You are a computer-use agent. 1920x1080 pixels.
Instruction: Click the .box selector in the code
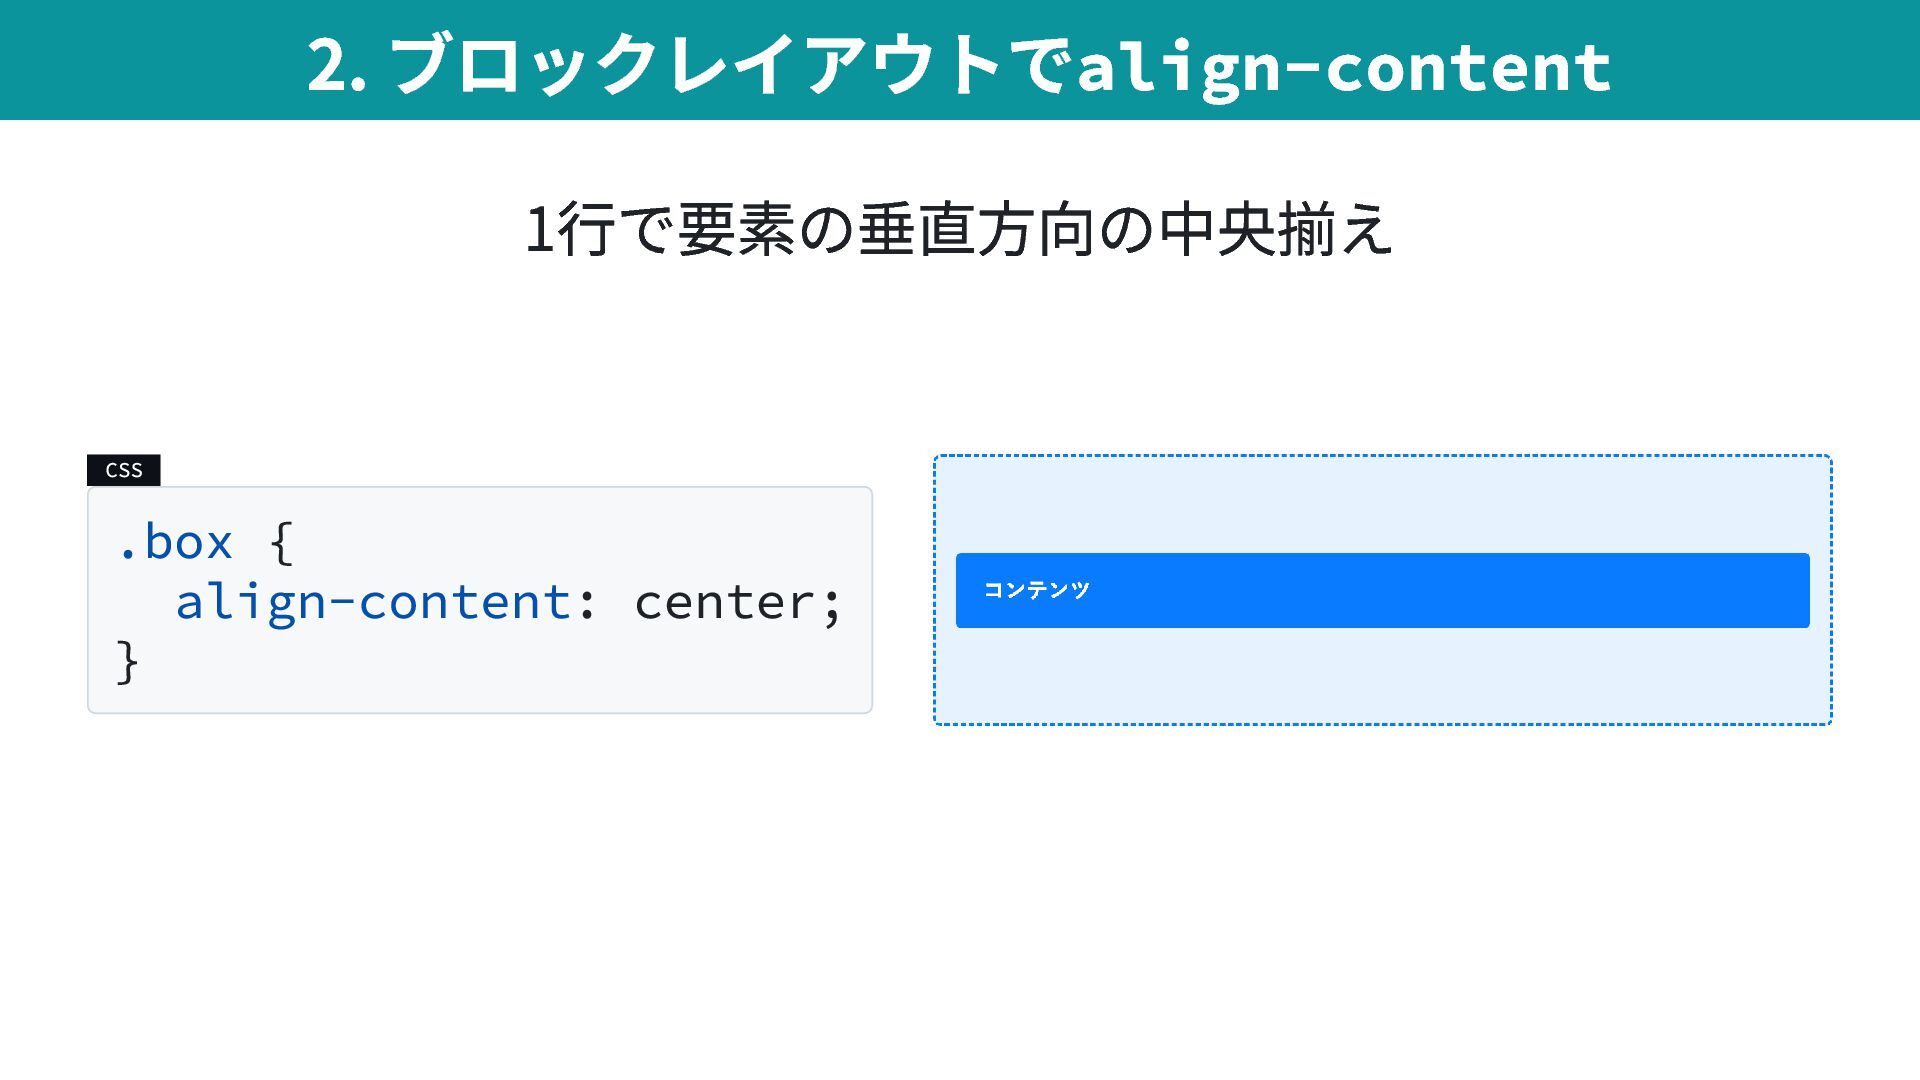176,543
